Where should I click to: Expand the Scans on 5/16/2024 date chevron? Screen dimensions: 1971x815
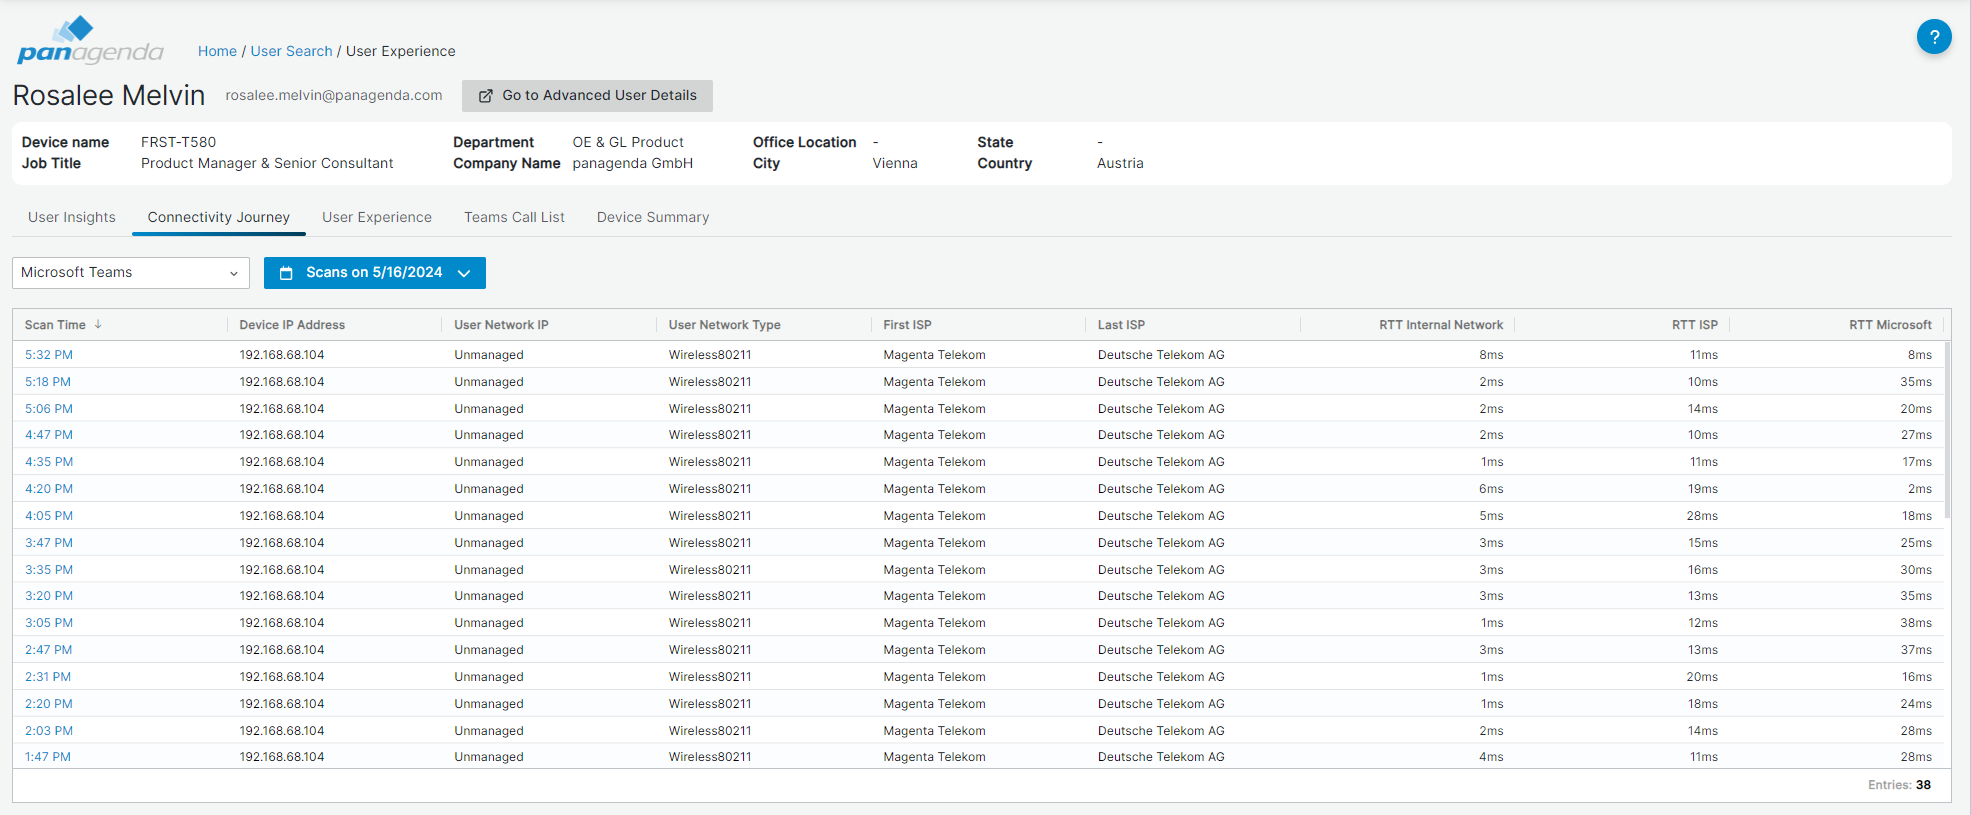464,273
